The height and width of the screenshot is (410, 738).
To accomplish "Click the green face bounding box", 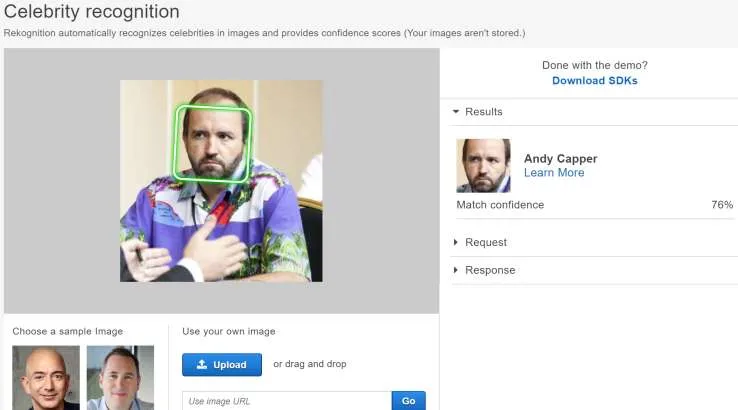I will (x=213, y=144).
